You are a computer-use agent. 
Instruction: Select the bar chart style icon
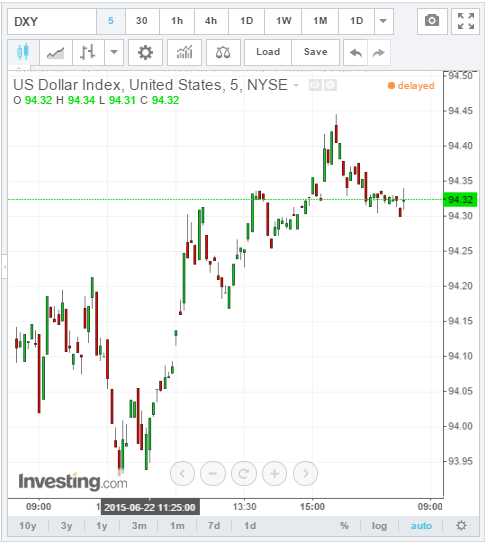(x=88, y=52)
